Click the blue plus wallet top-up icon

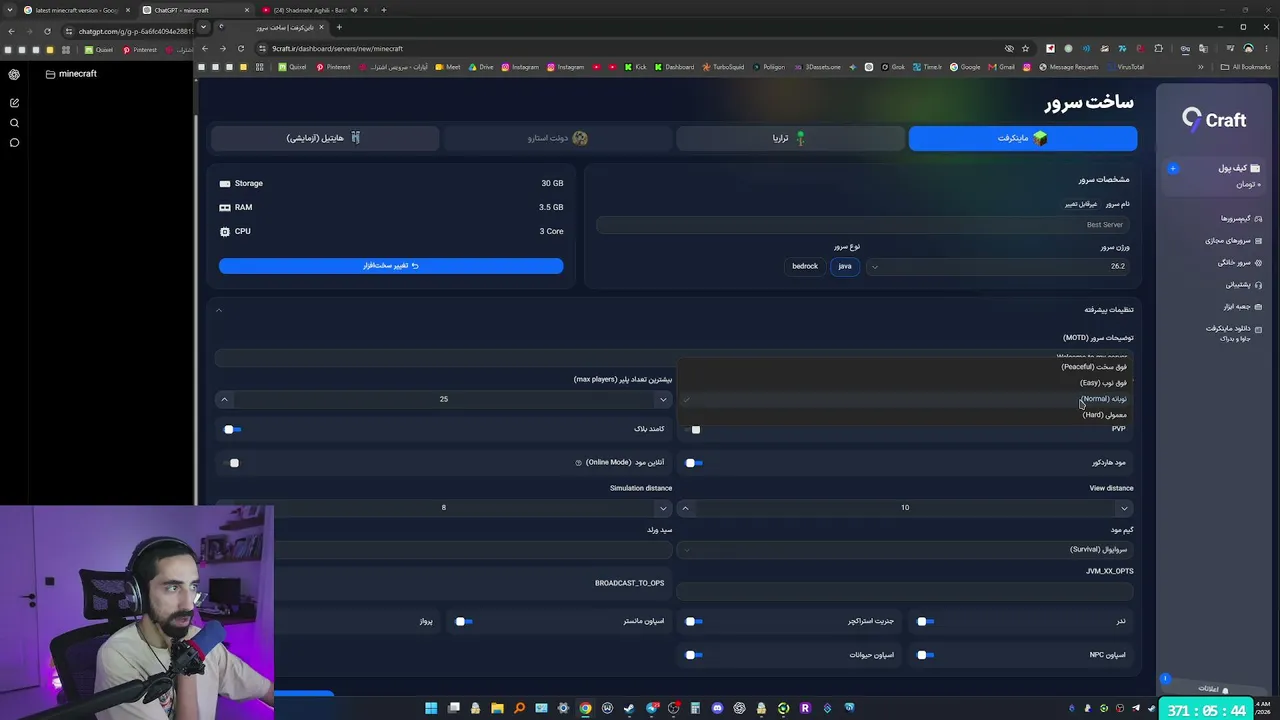point(1173,168)
